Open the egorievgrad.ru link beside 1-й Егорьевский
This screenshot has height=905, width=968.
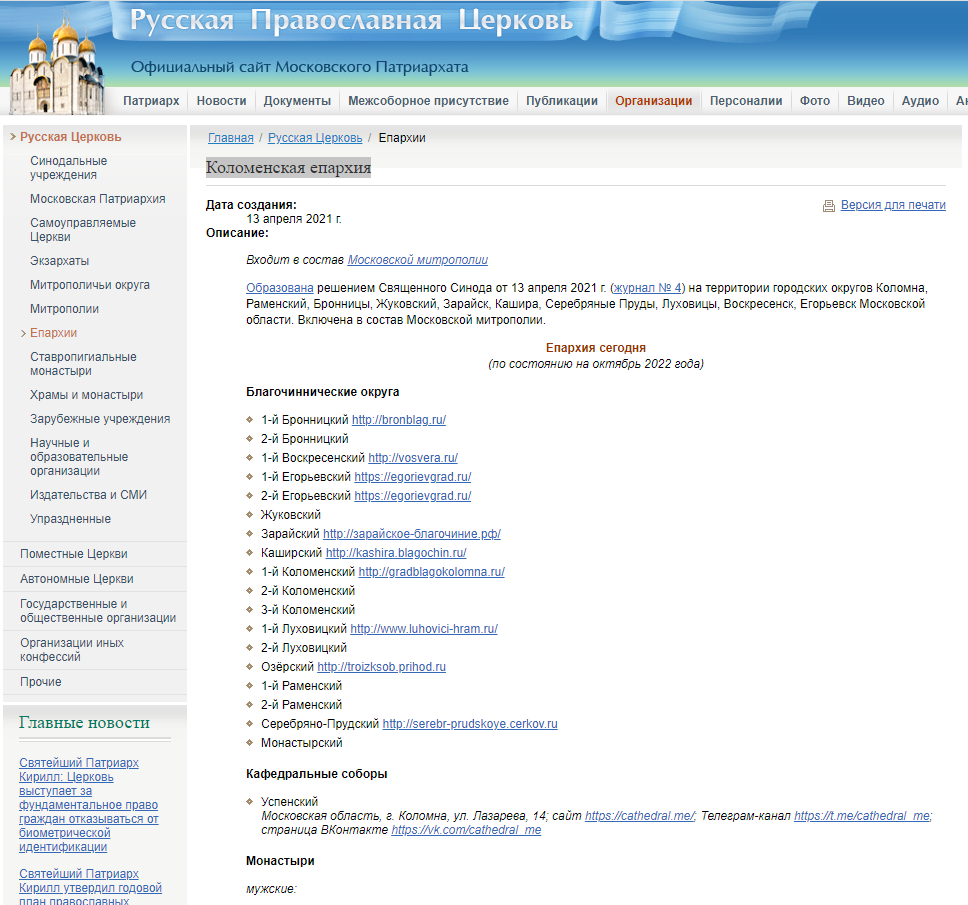click(412, 477)
